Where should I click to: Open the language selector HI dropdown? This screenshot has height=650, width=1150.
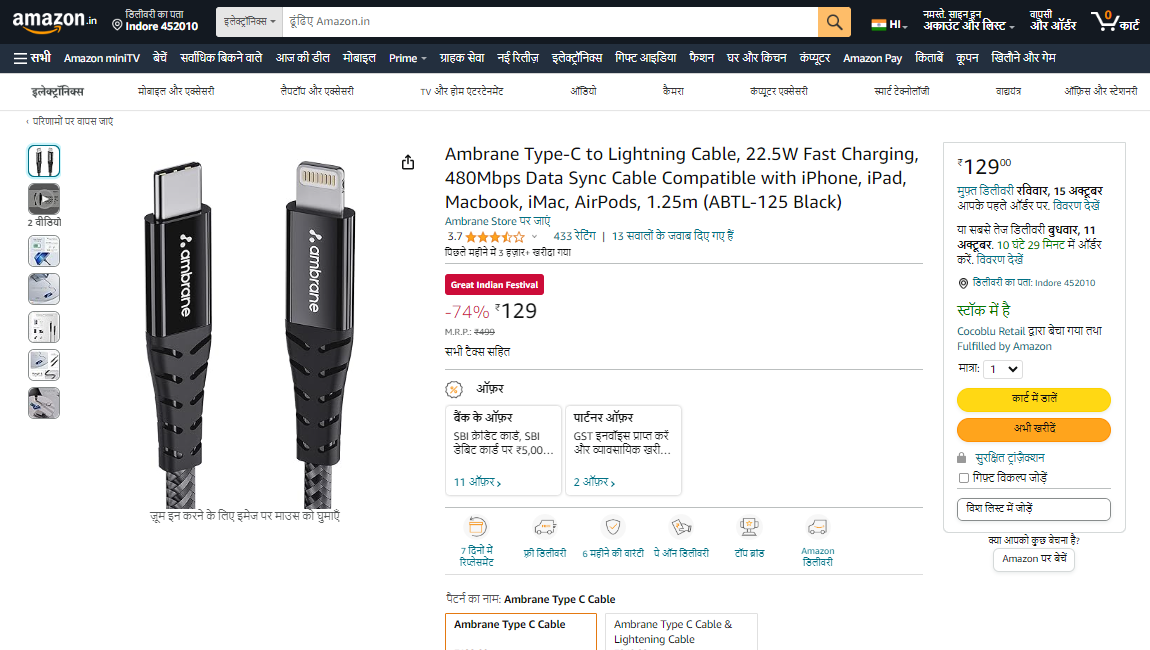coord(890,24)
